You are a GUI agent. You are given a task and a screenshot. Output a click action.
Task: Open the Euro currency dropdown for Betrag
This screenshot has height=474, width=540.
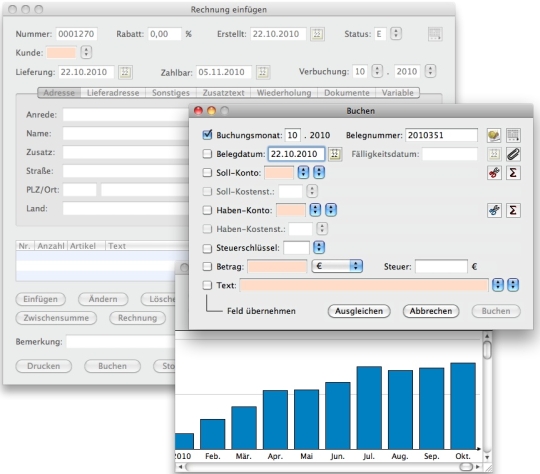pyautogui.click(x=337, y=266)
